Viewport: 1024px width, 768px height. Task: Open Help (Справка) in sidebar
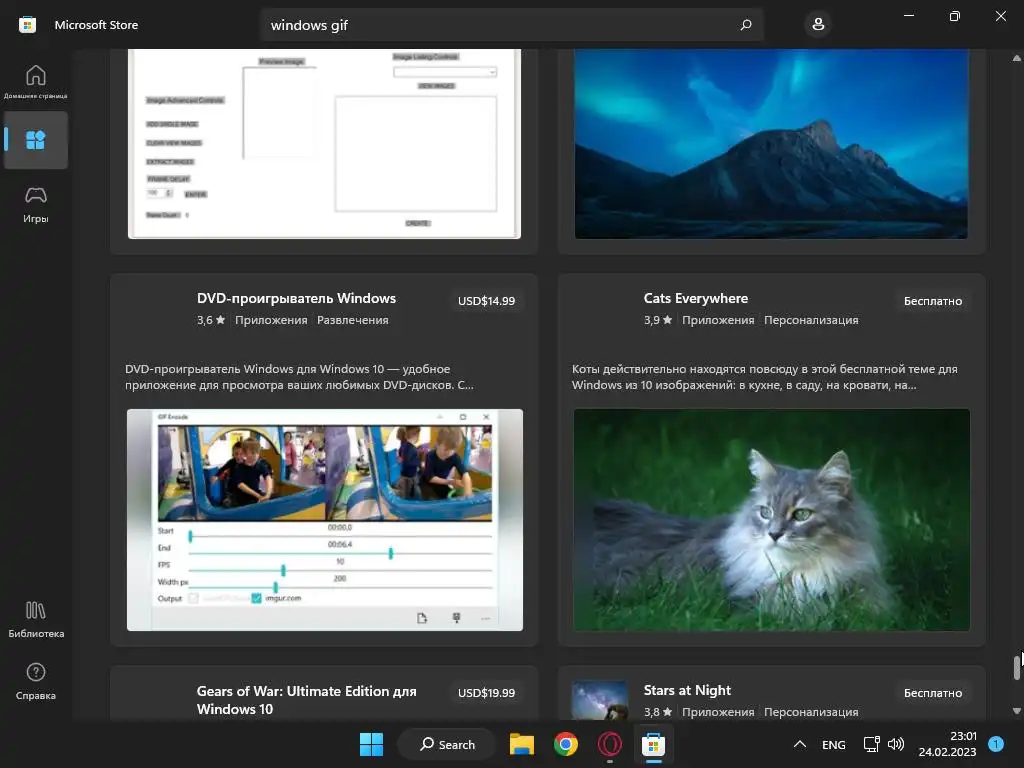(35, 681)
